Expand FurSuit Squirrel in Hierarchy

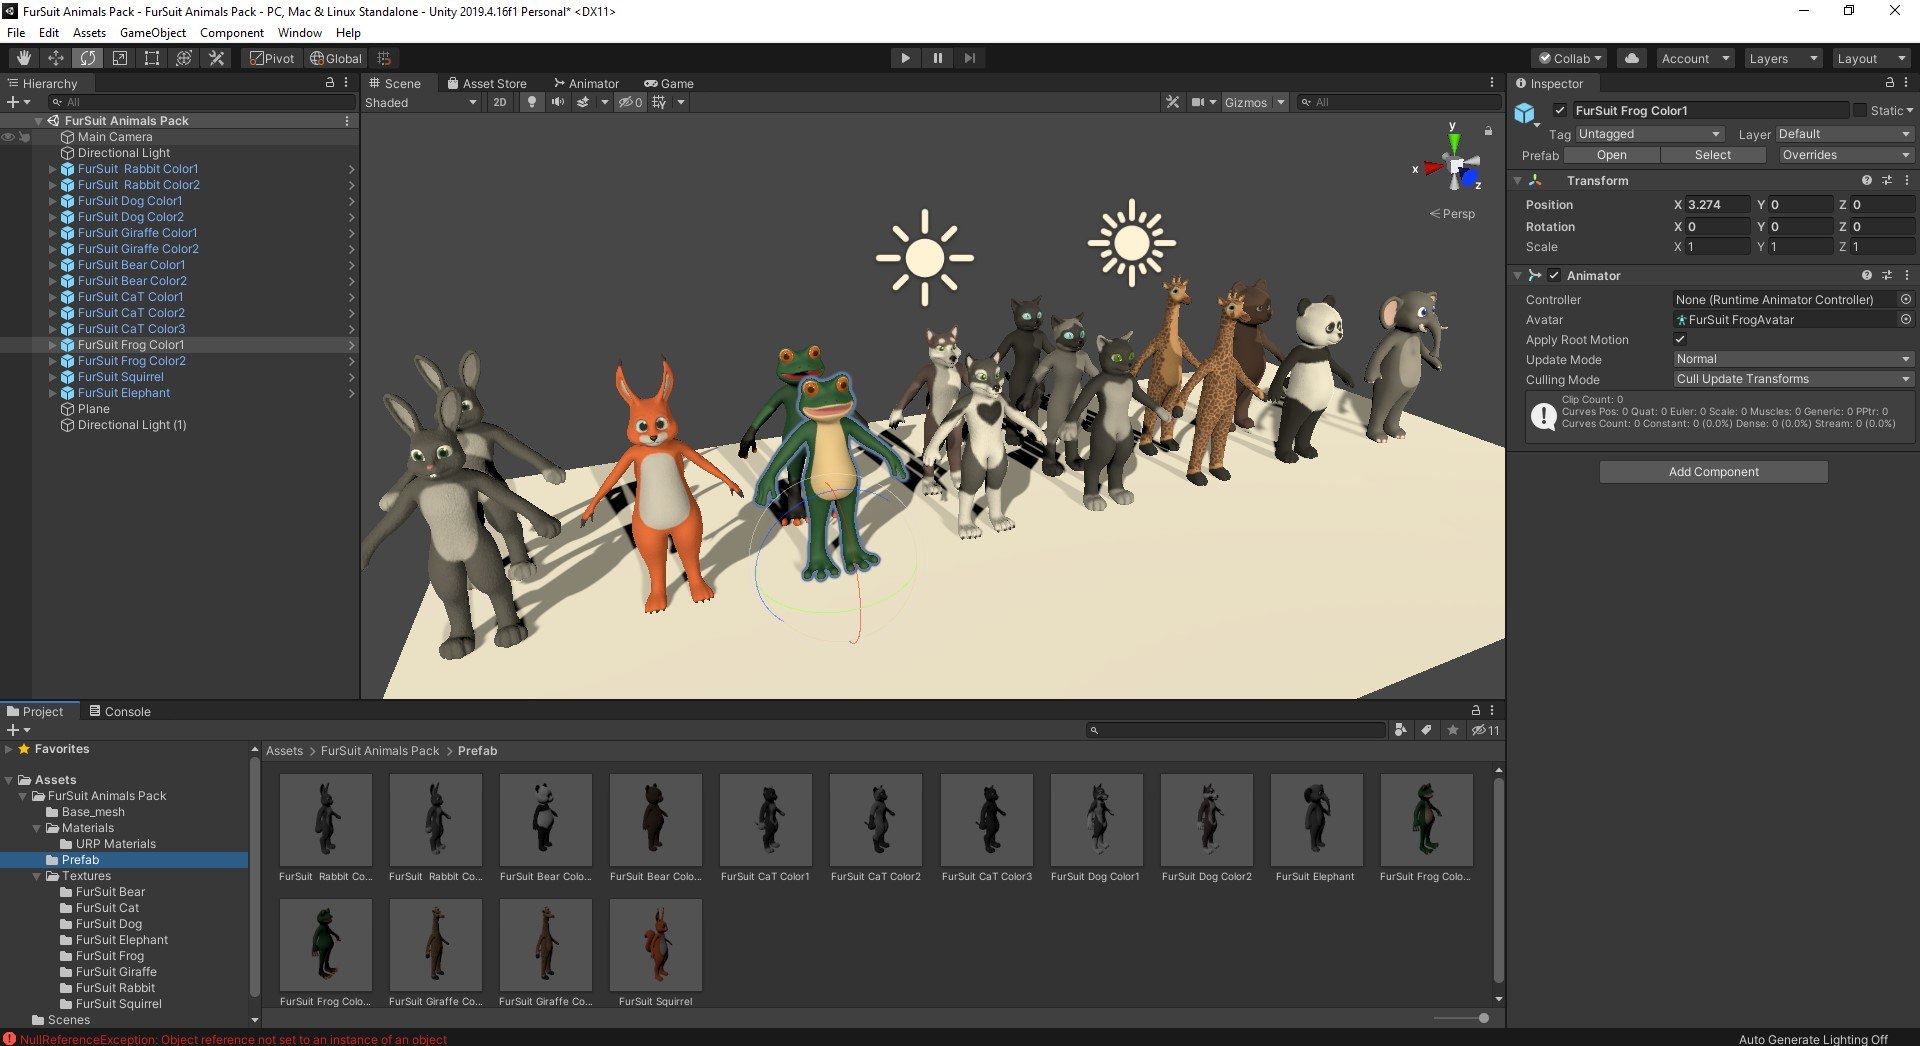pos(53,377)
